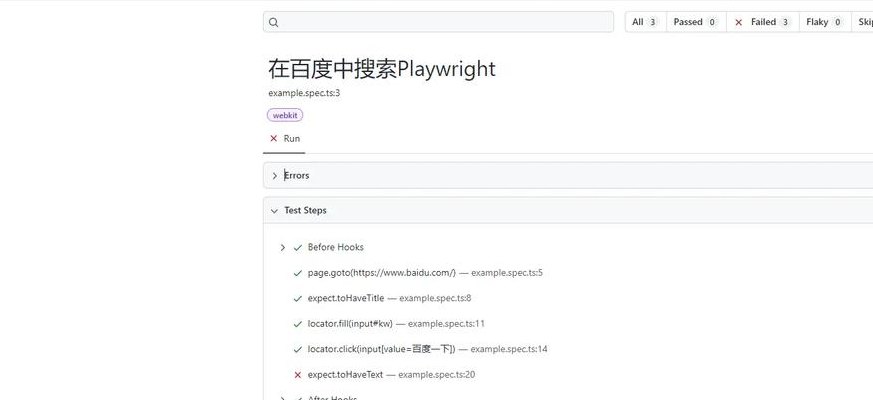Select page.goto(https://www.baidu.com/) step
Screen dimensions: 873x400
click(x=382, y=273)
